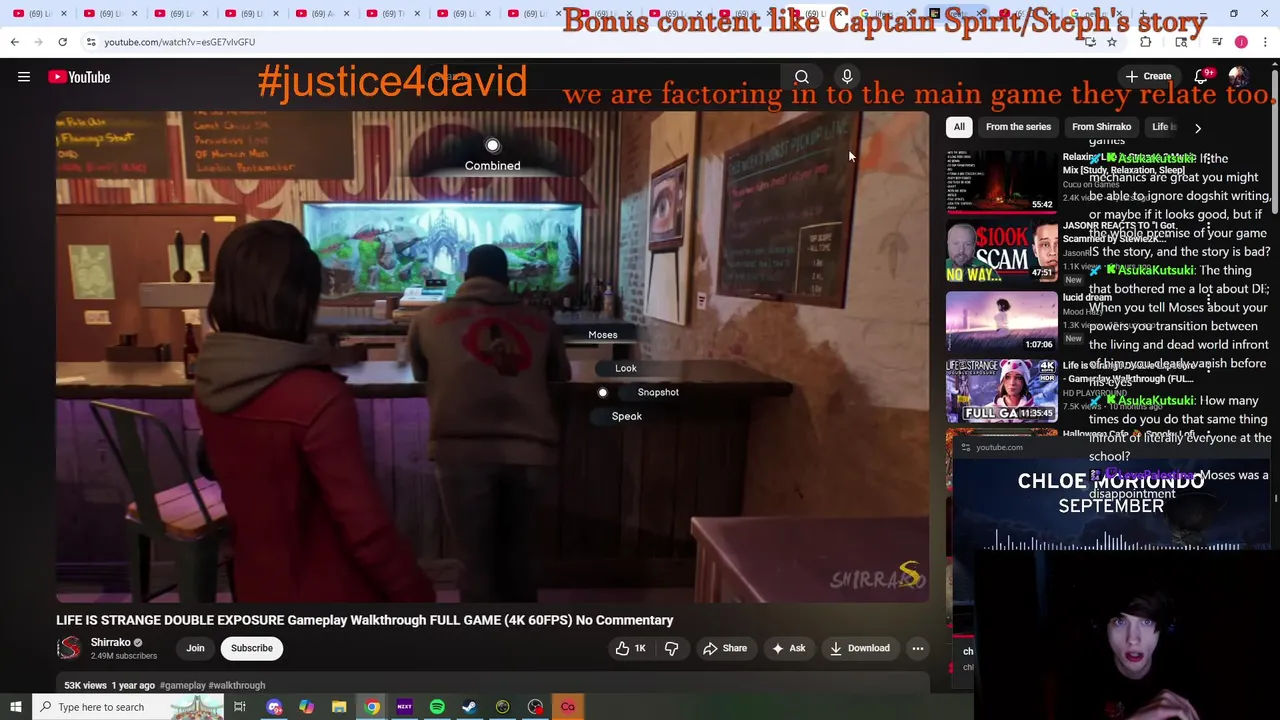Viewport: 1280px width, 720px height.
Task: Open YouTube notifications bell
Action: 1201,76
